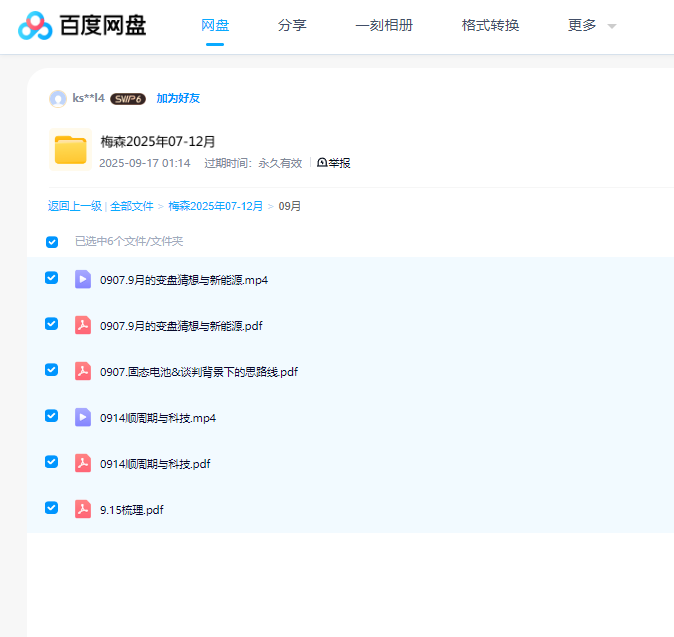Click 09月 current breadcrumb text

(290, 206)
